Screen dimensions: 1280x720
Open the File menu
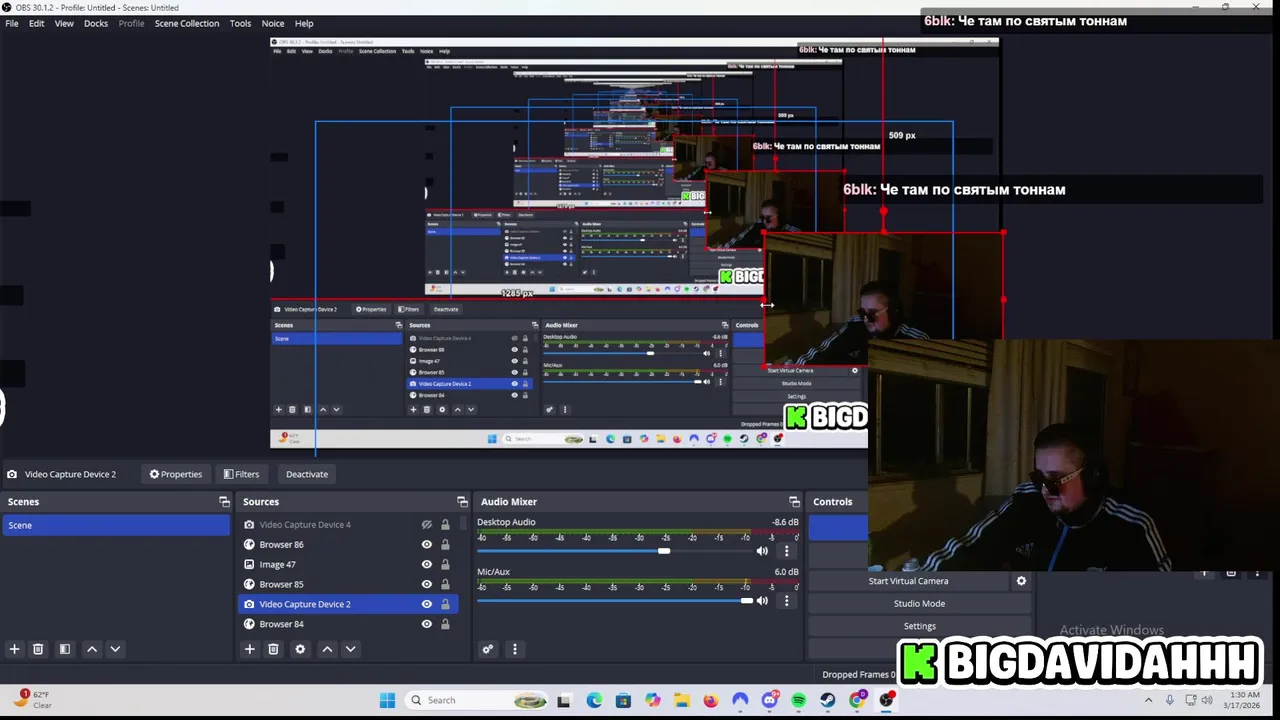click(x=12, y=23)
